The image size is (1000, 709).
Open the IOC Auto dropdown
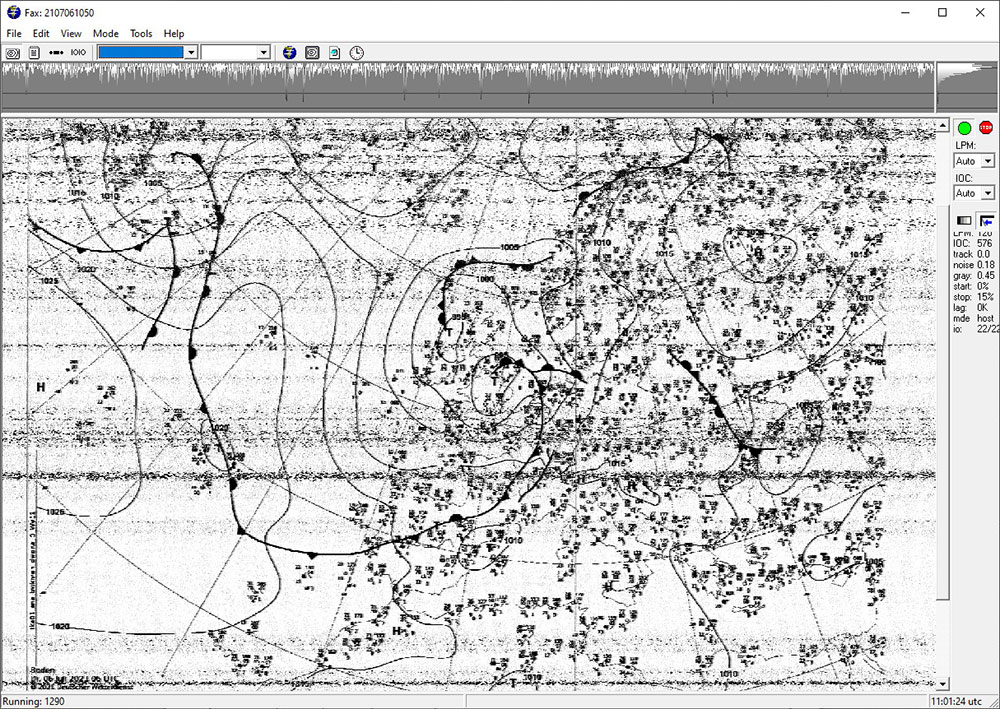tap(988, 193)
